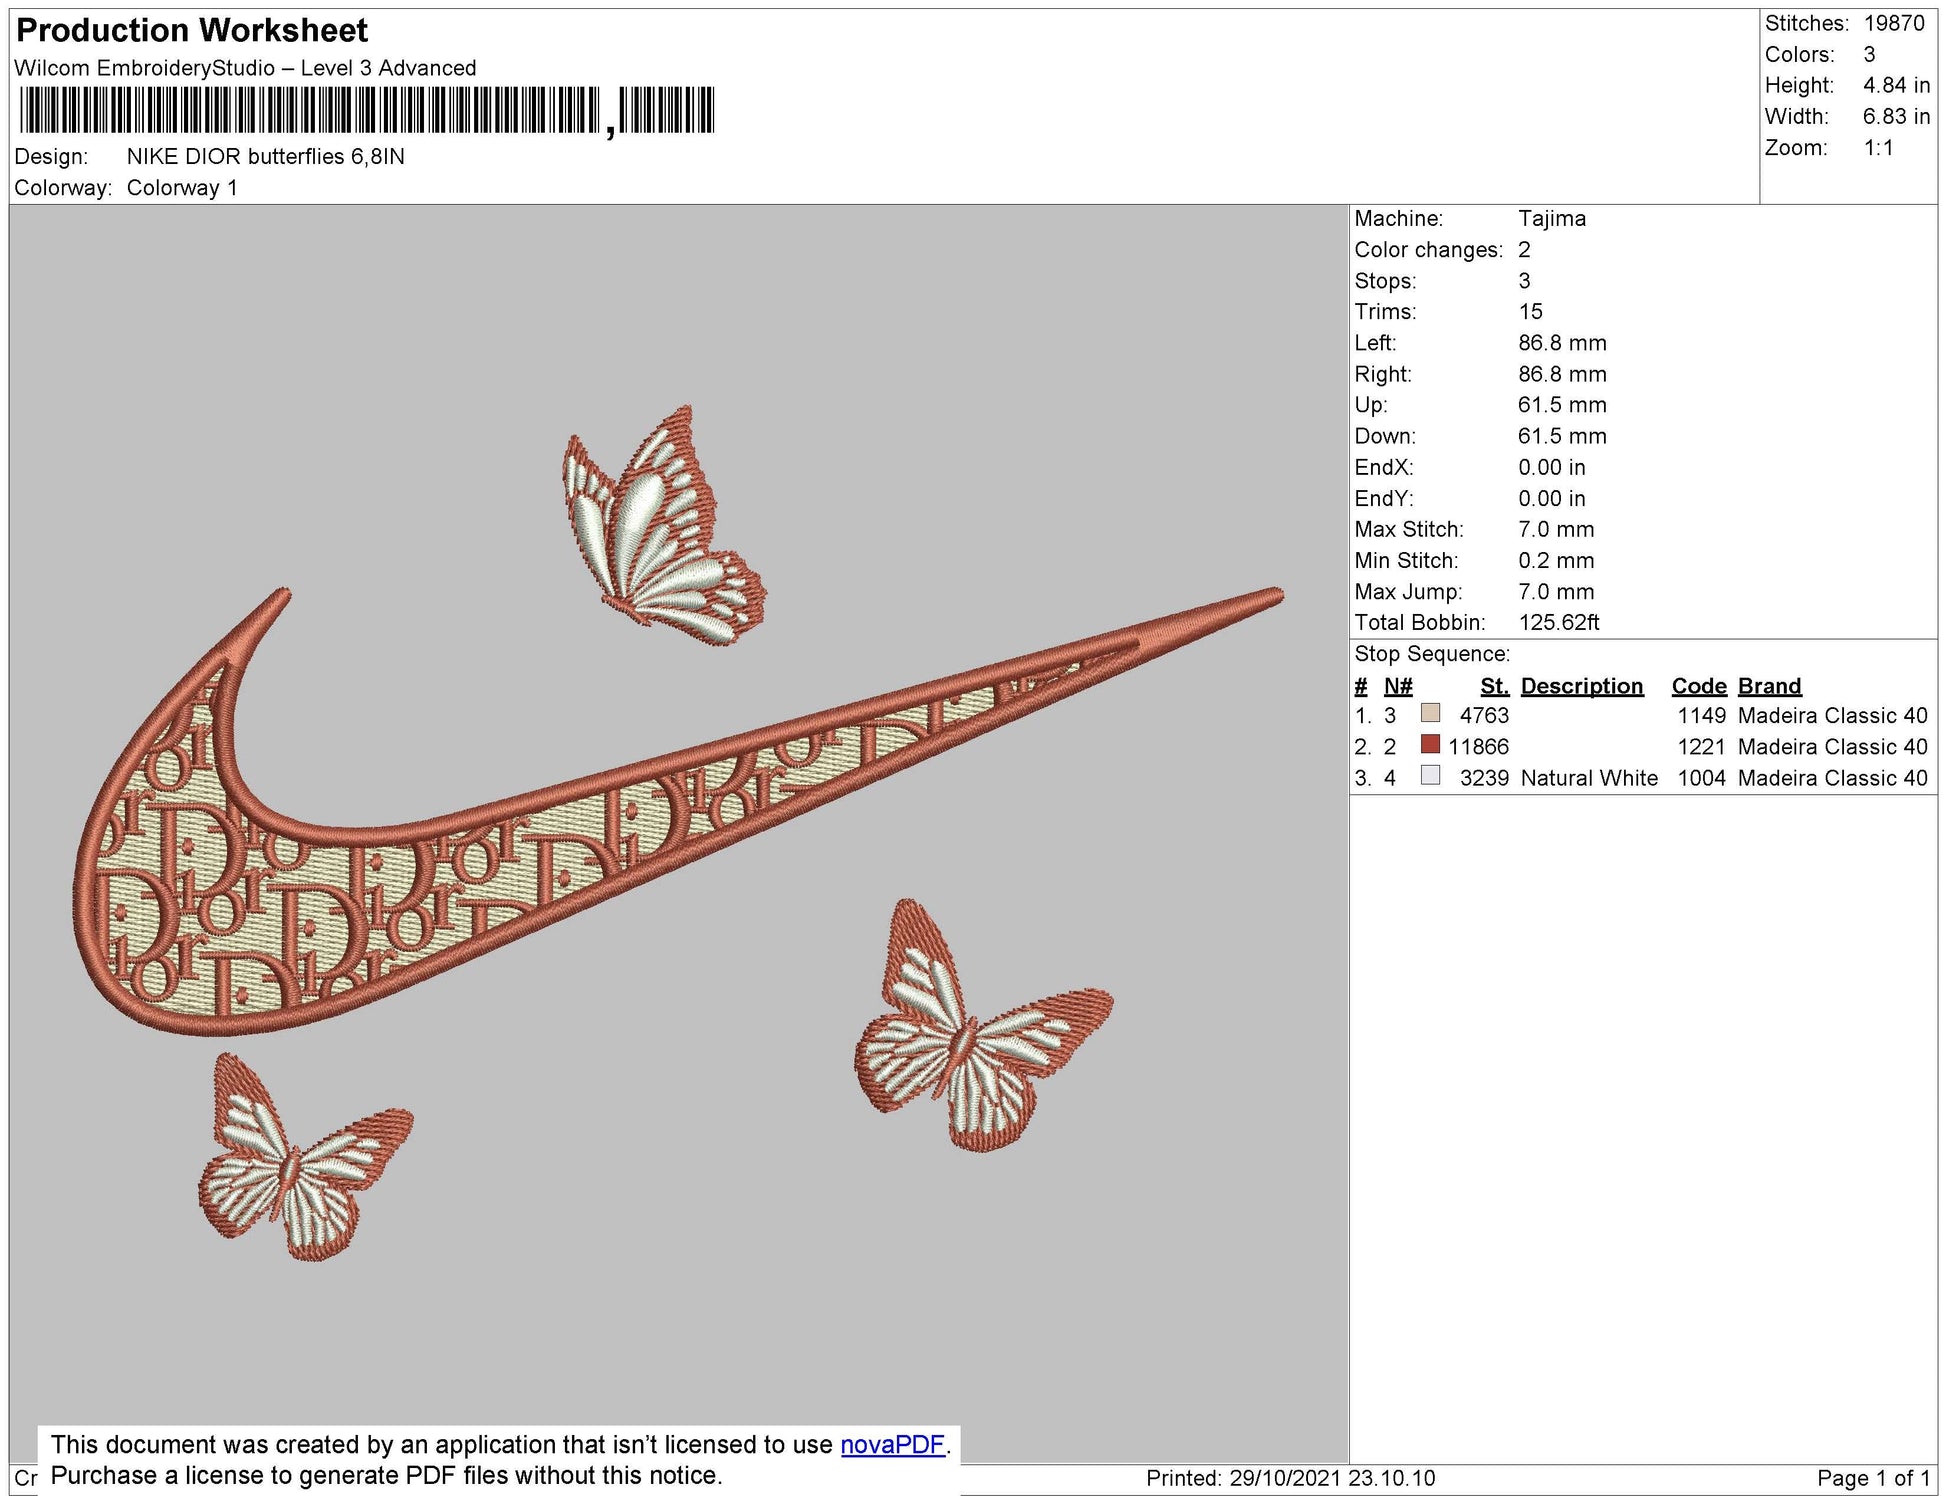Click the barcode under the studio title
This screenshot has height=1504, width=1946.
(365, 110)
